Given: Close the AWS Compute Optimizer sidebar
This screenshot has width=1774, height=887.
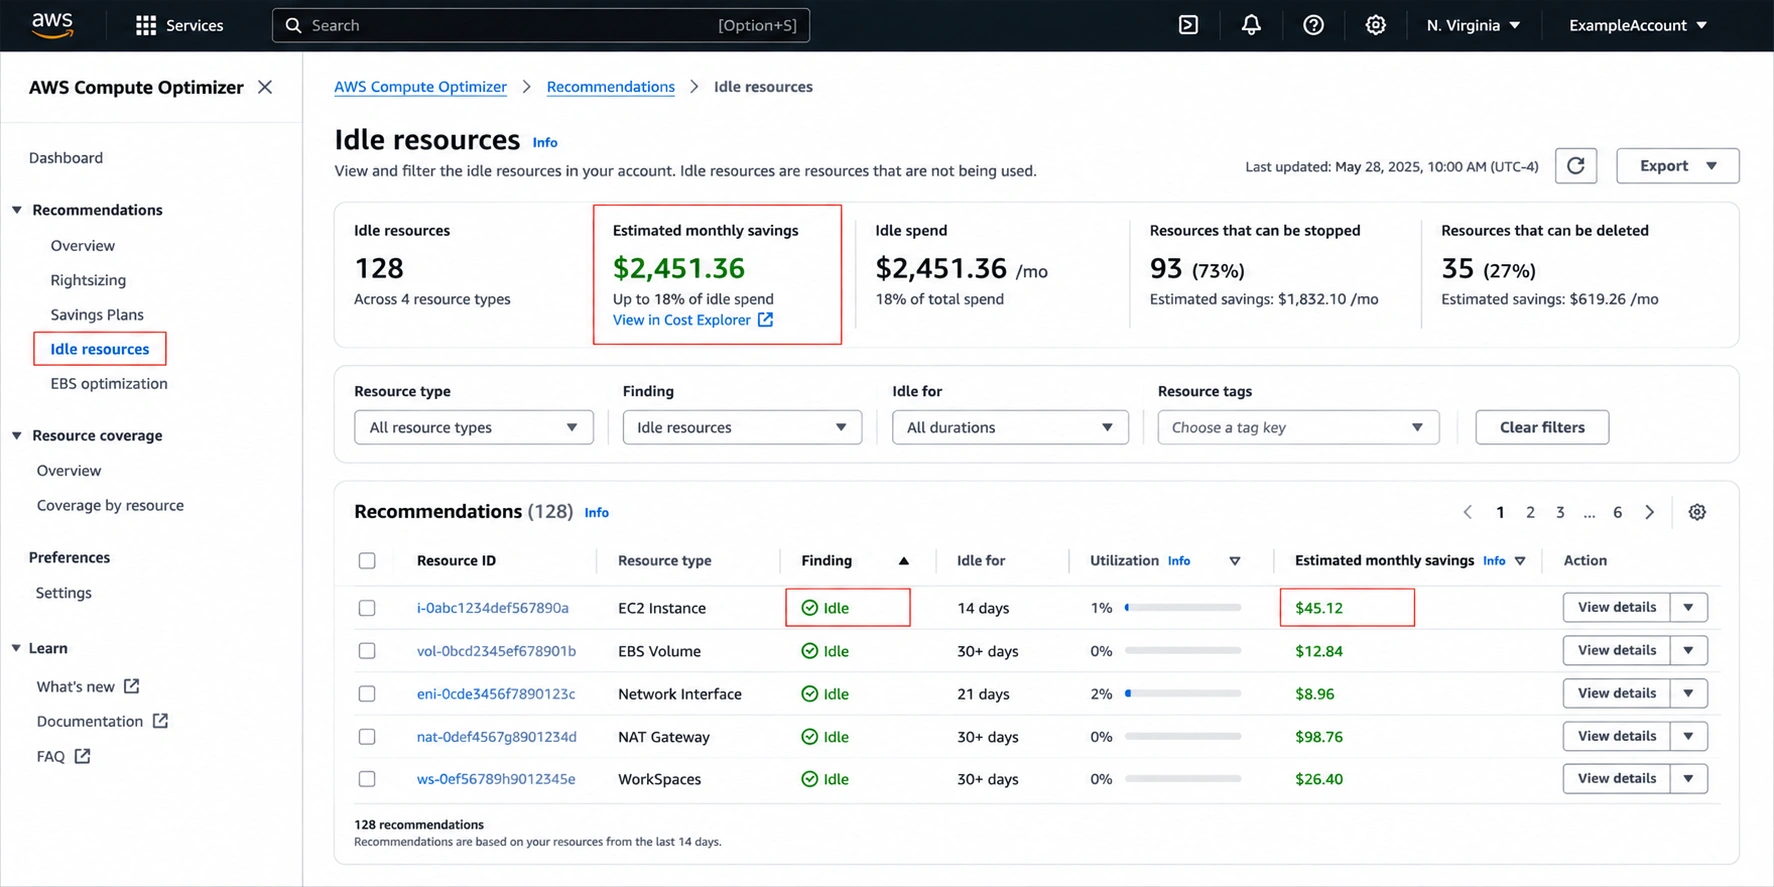Looking at the screenshot, I should coord(265,87).
